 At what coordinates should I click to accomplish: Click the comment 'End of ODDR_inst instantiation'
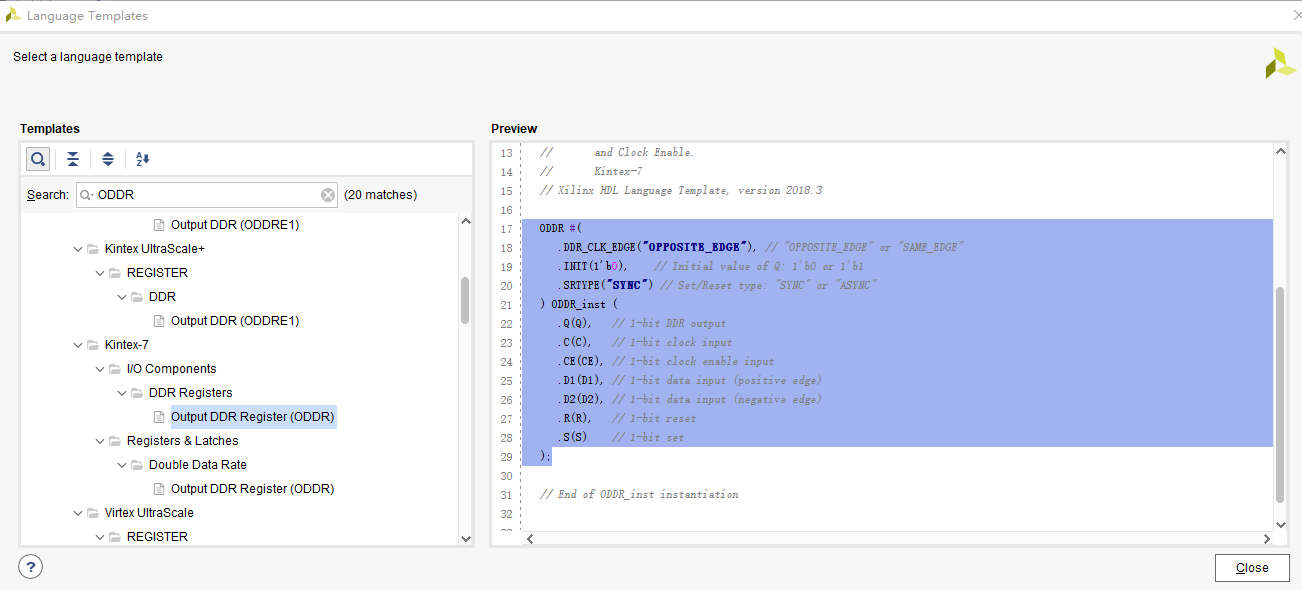639,494
